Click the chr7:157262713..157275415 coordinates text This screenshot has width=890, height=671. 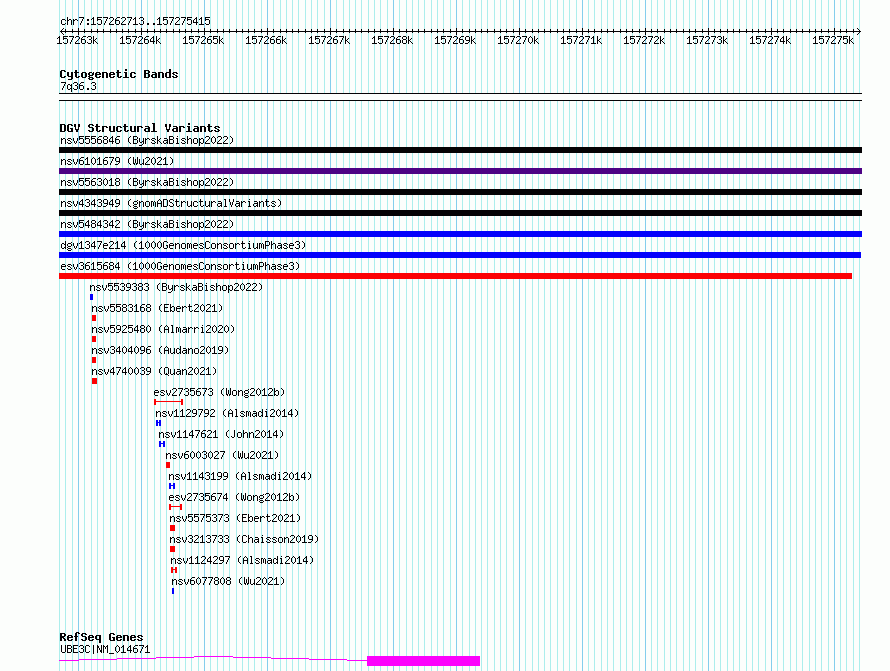(x=135, y=21)
